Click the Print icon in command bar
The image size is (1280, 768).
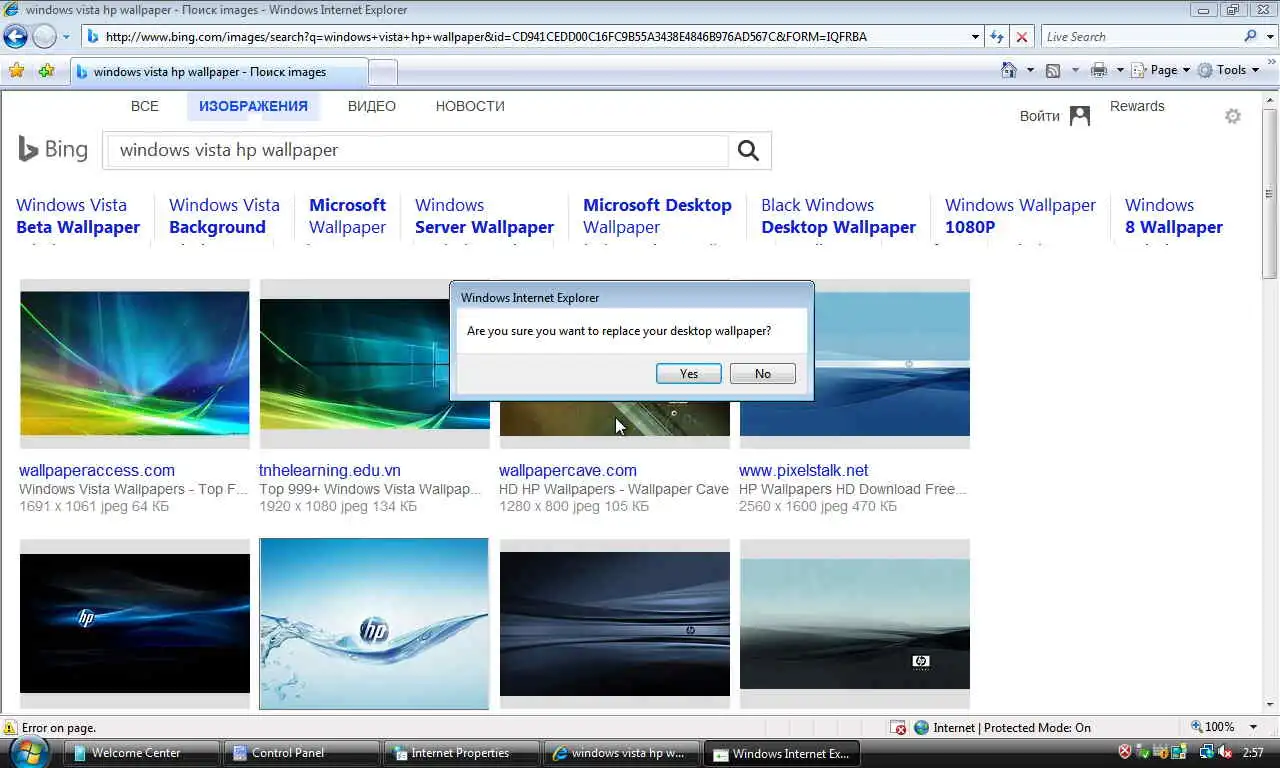point(1099,70)
